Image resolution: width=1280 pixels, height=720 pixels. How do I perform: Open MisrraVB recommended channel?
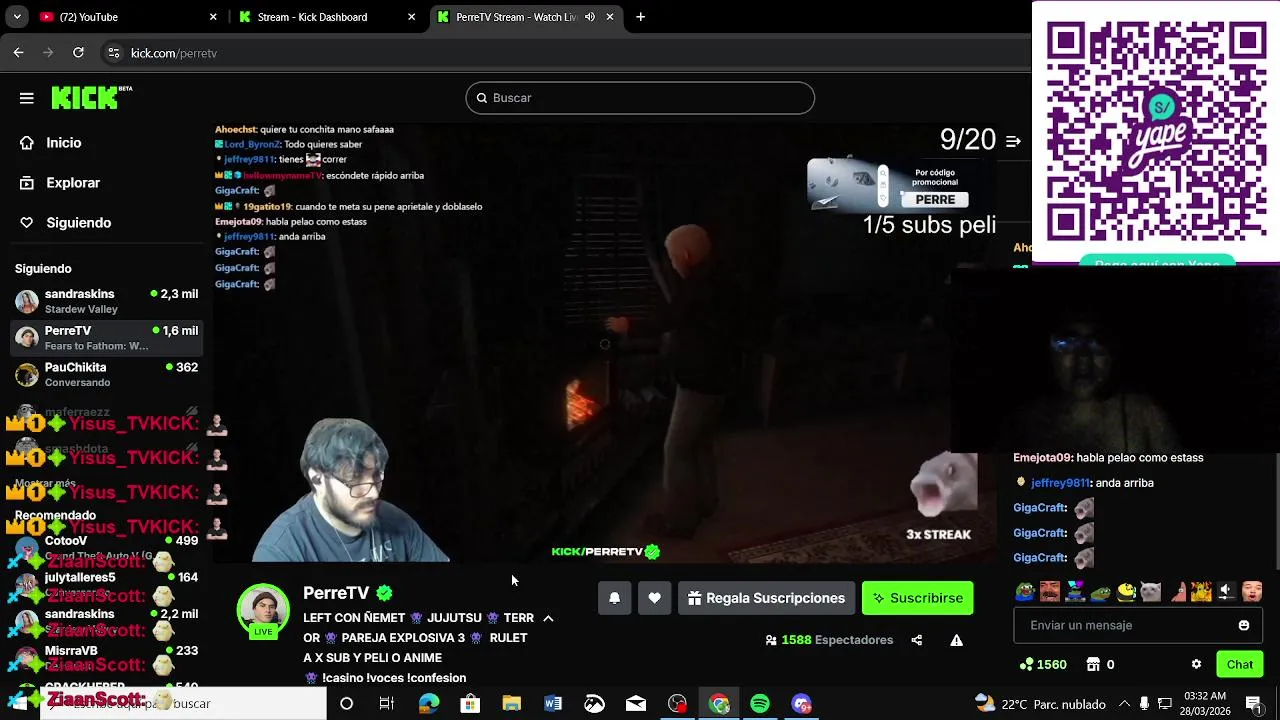pos(106,657)
